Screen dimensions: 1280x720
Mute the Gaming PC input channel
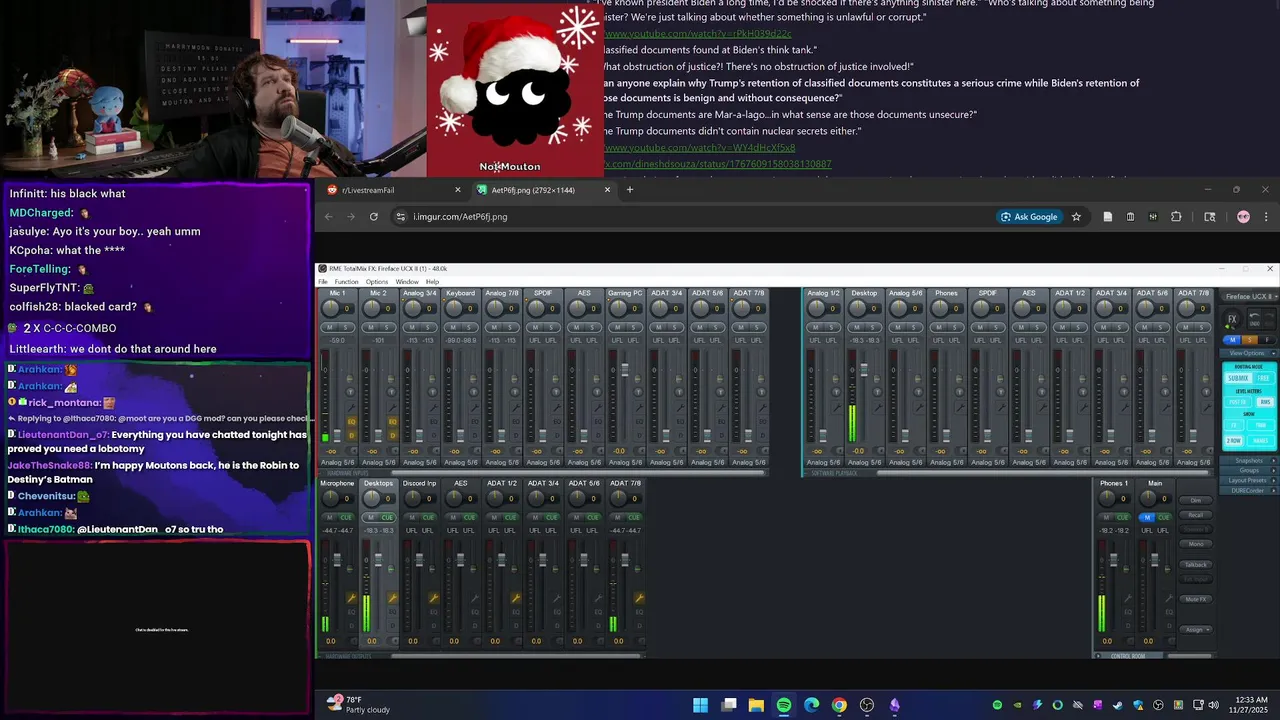point(617,327)
